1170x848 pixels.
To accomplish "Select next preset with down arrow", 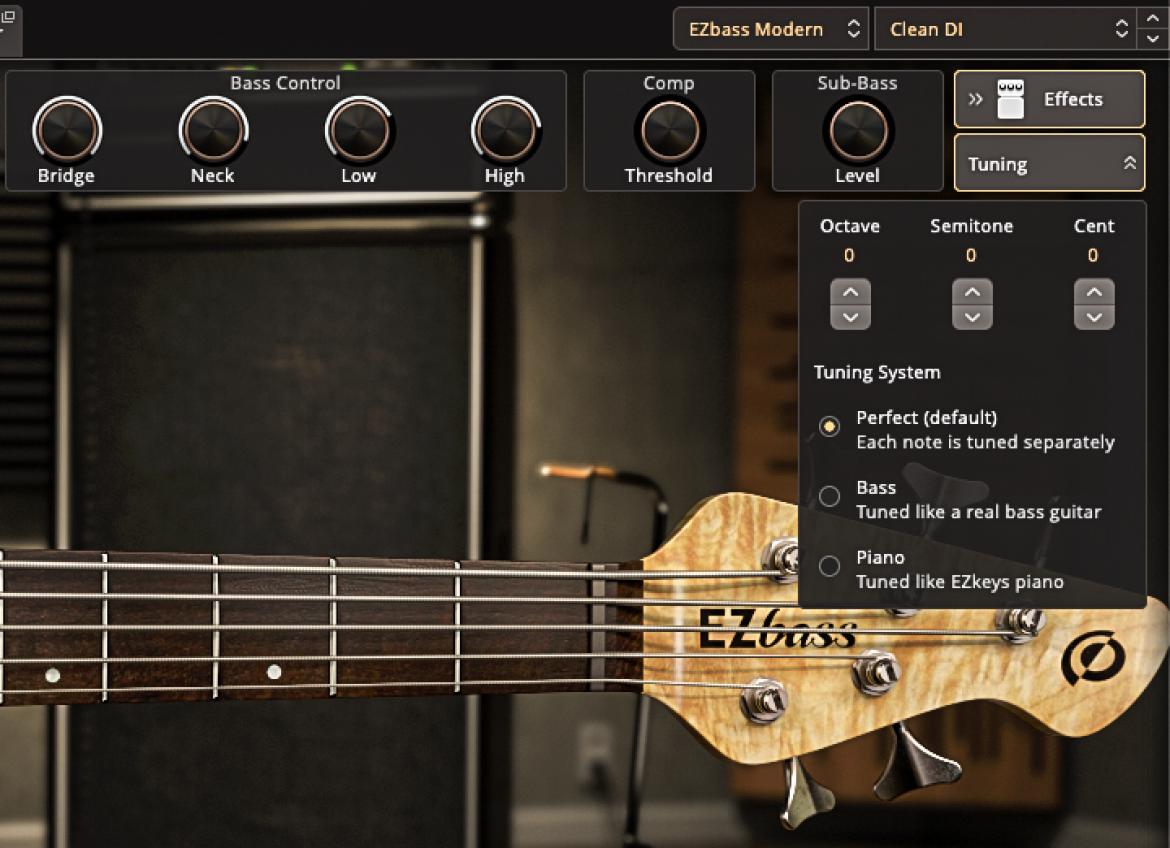I will click(x=1153, y=39).
